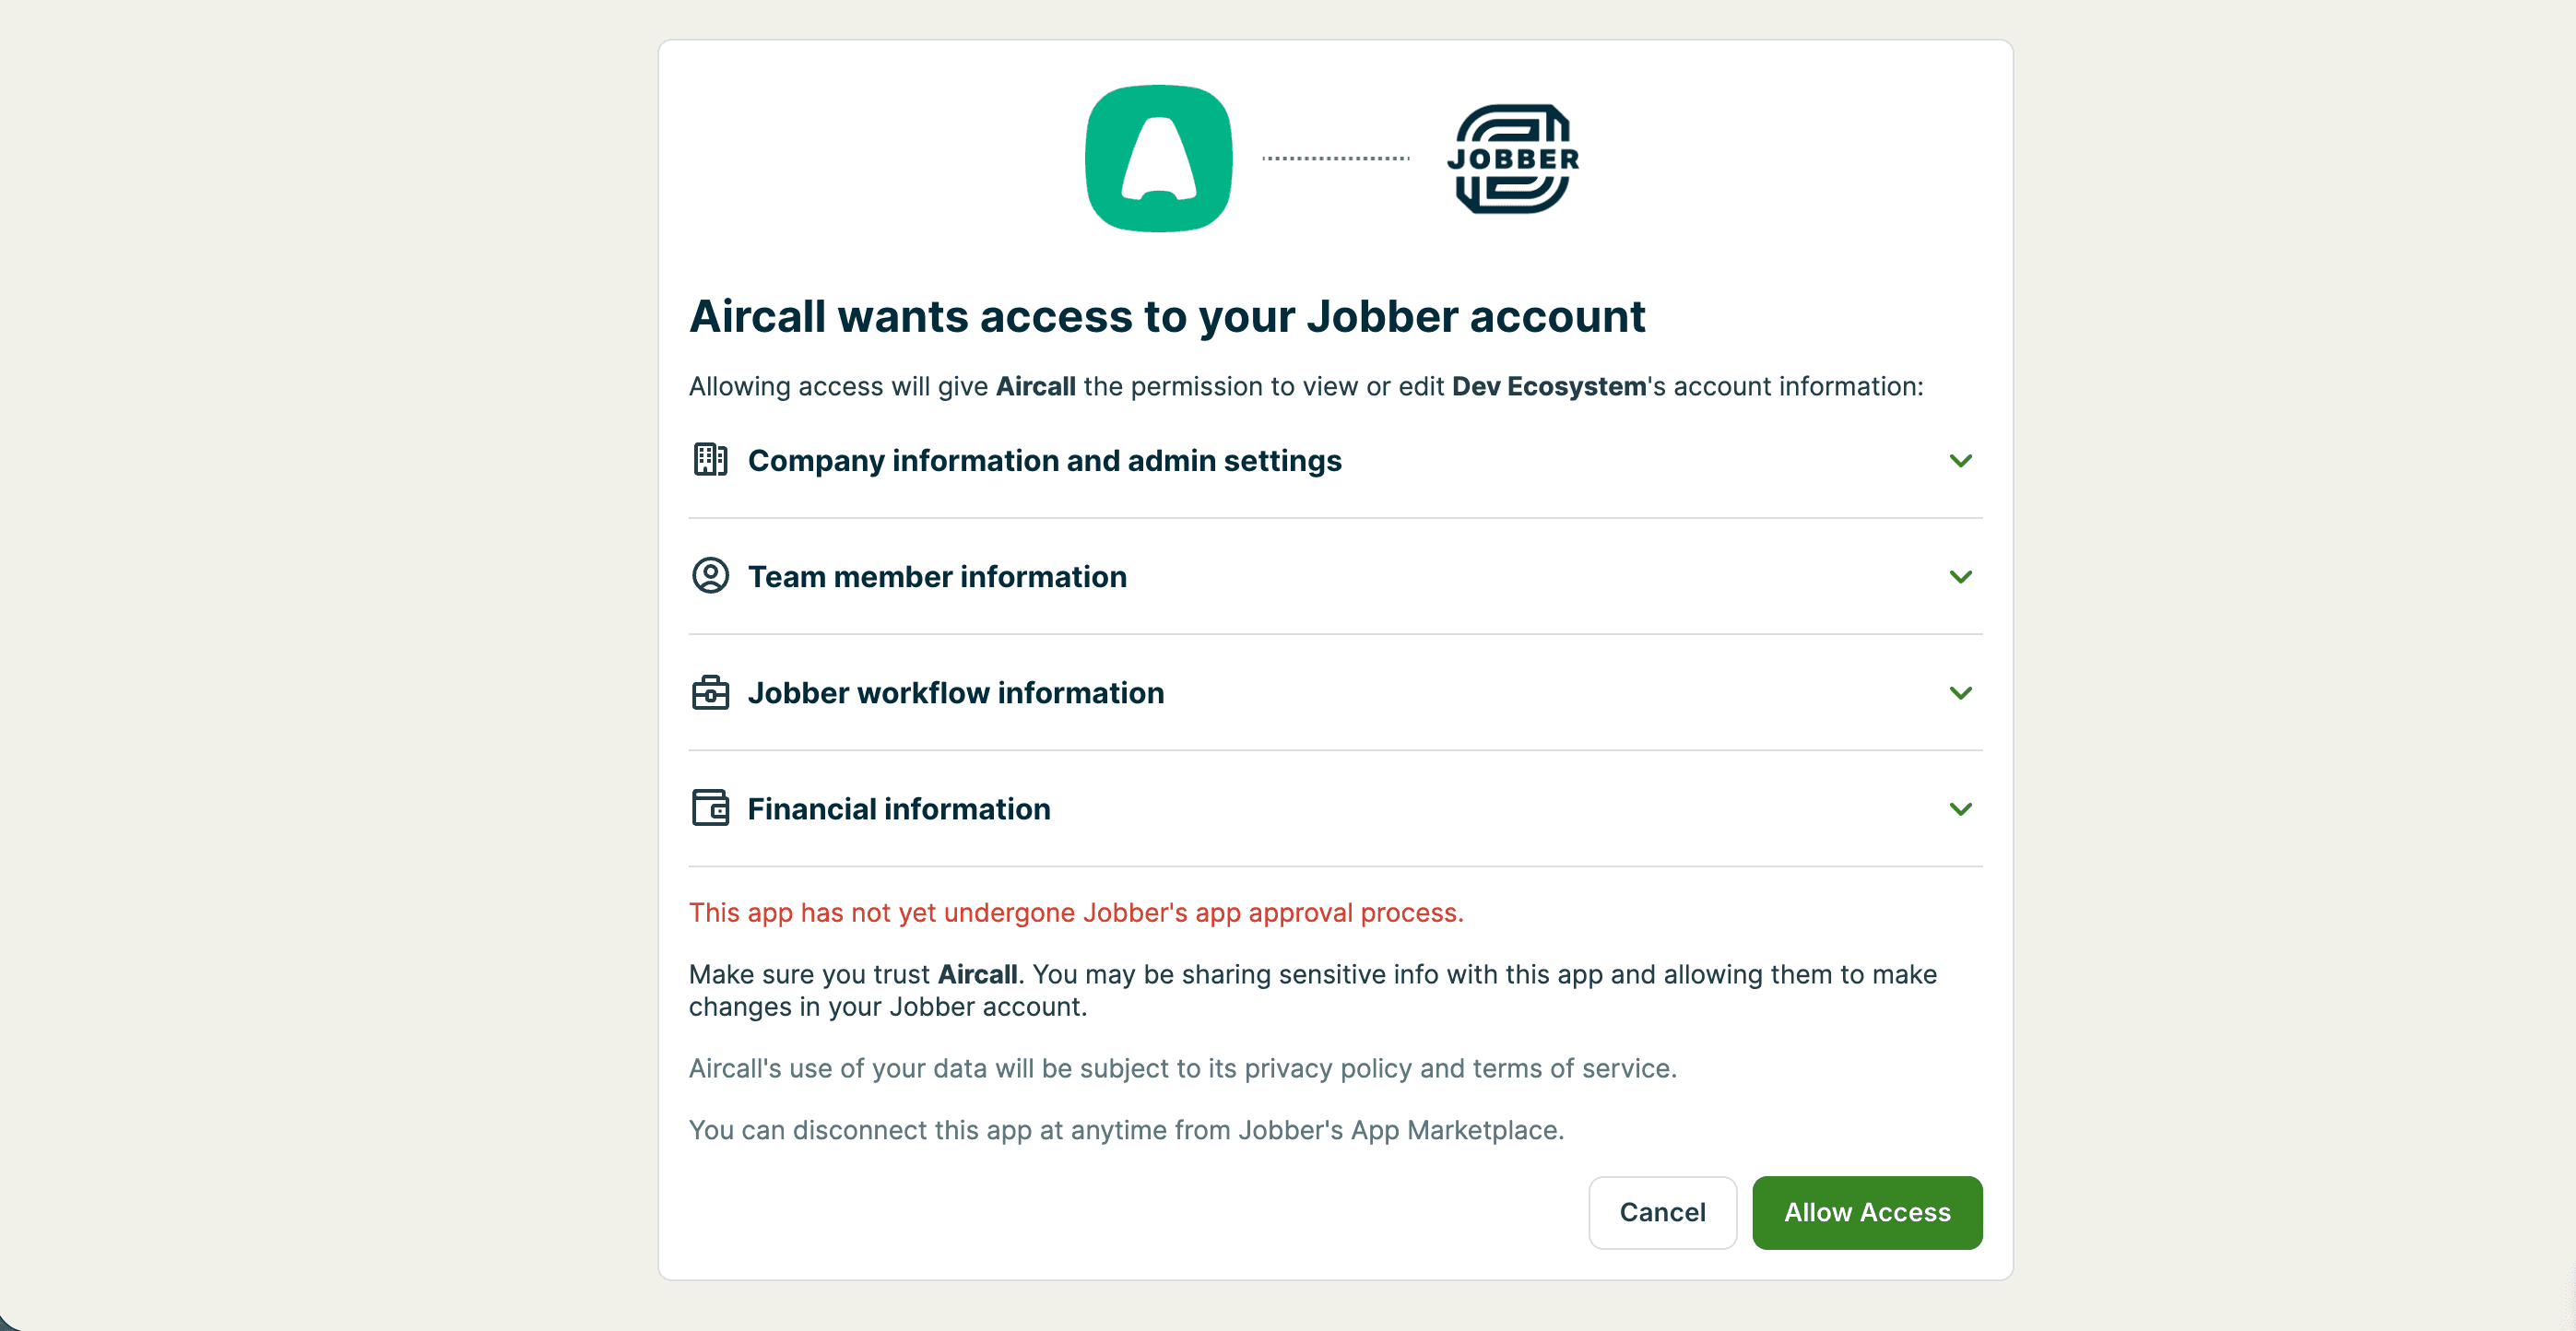The image size is (2576, 1331).
Task: Click the person icon beside Team member information
Action: (x=711, y=576)
